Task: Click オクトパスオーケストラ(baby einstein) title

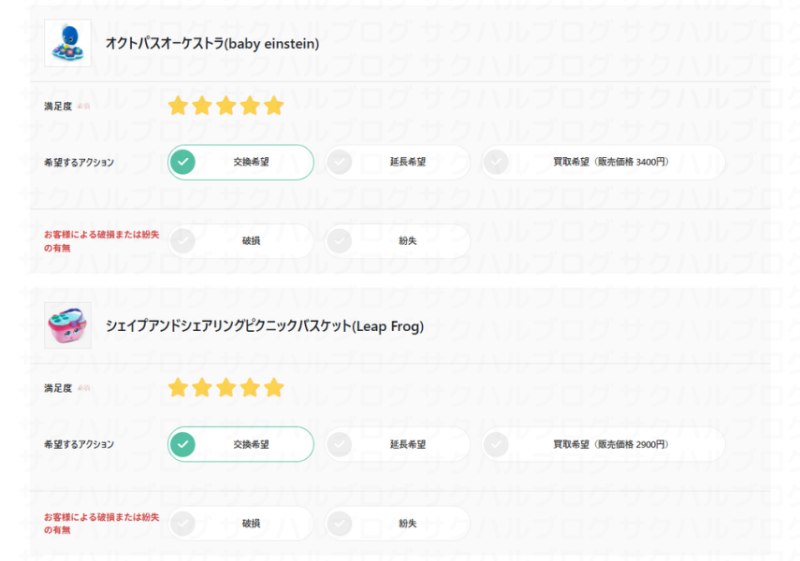Action: pyautogui.click(x=212, y=44)
